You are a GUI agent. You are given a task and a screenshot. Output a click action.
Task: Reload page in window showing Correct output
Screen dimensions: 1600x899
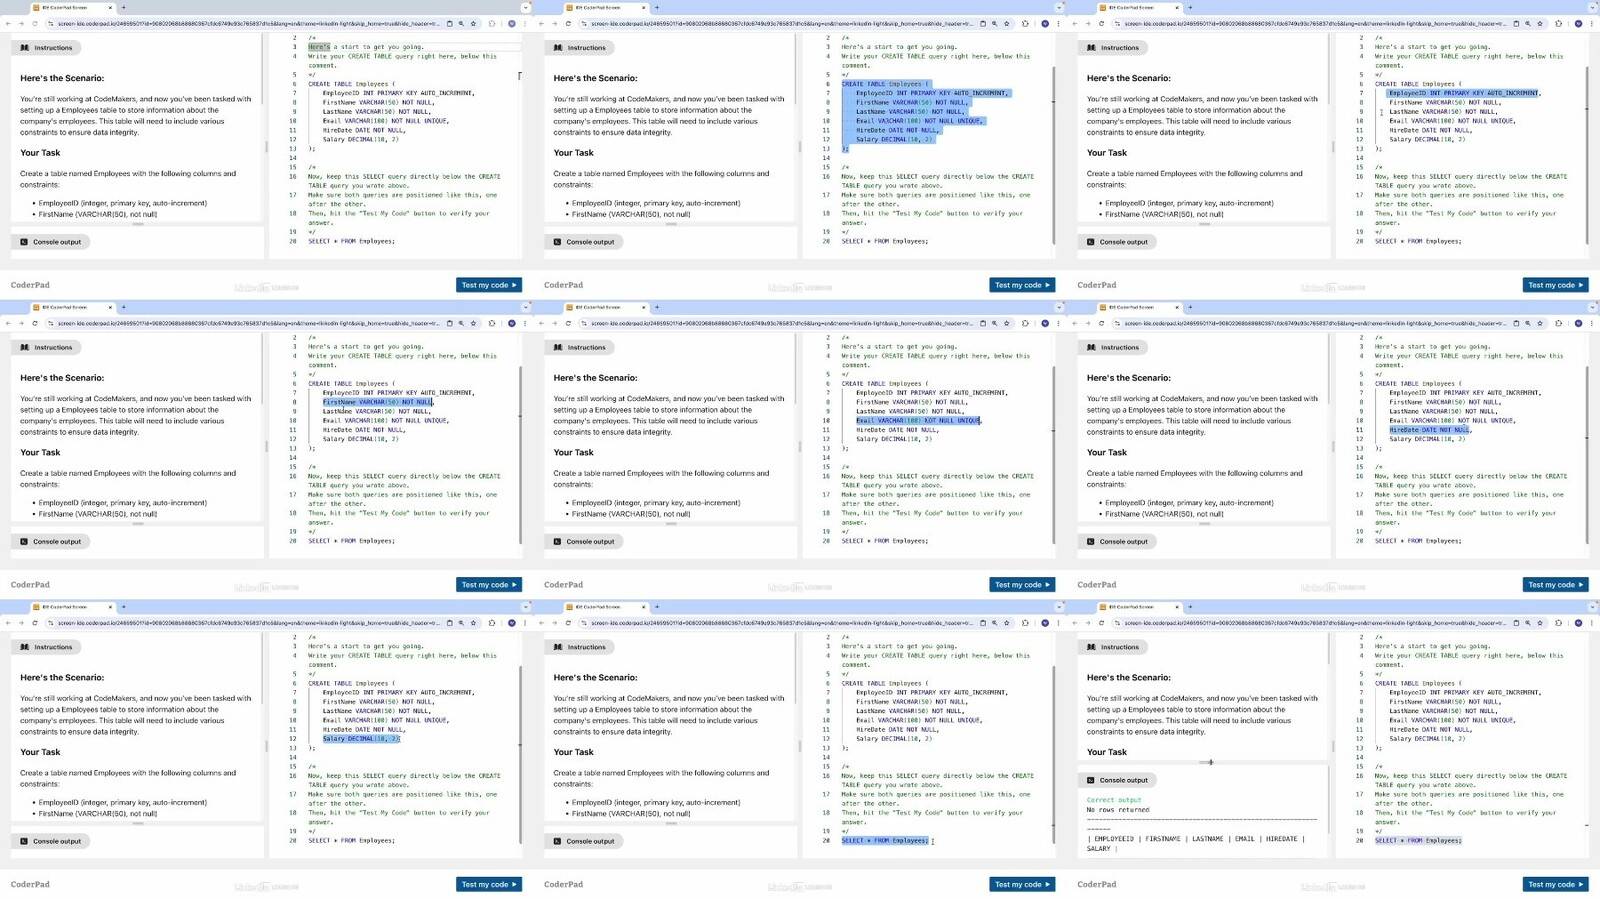tap(1102, 623)
